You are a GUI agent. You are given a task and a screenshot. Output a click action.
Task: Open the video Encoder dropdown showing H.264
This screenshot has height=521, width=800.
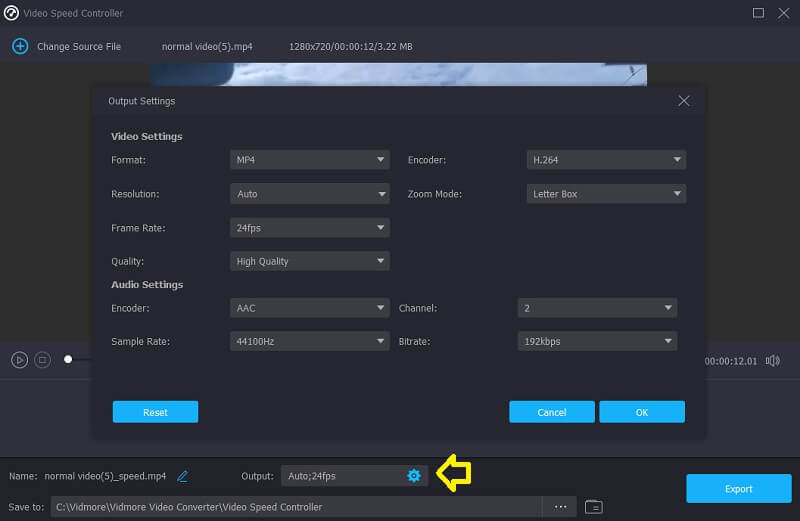coord(605,160)
